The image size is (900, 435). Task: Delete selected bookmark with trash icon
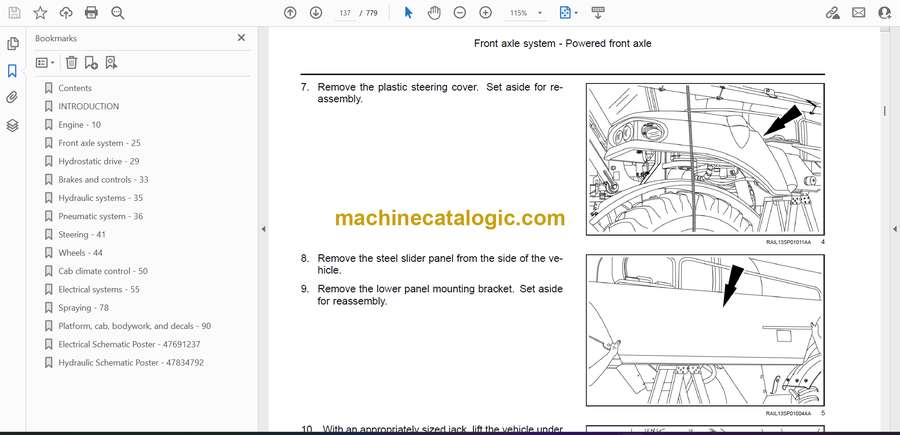[x=71, y=62]
